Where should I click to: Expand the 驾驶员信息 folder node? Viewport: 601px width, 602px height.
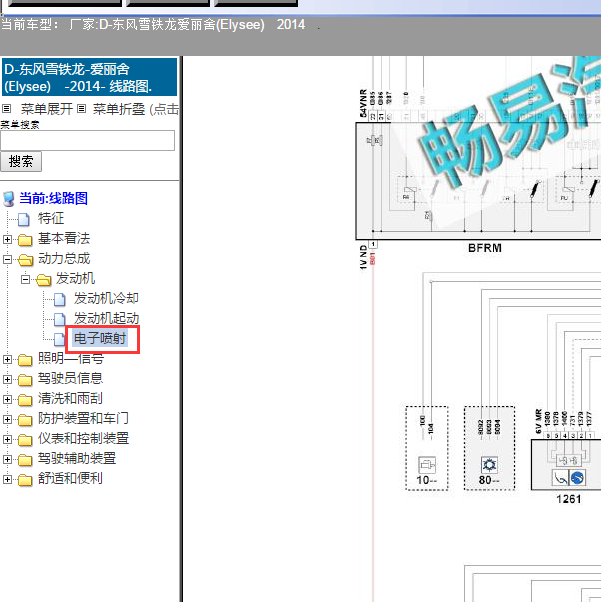coord(7,379)
